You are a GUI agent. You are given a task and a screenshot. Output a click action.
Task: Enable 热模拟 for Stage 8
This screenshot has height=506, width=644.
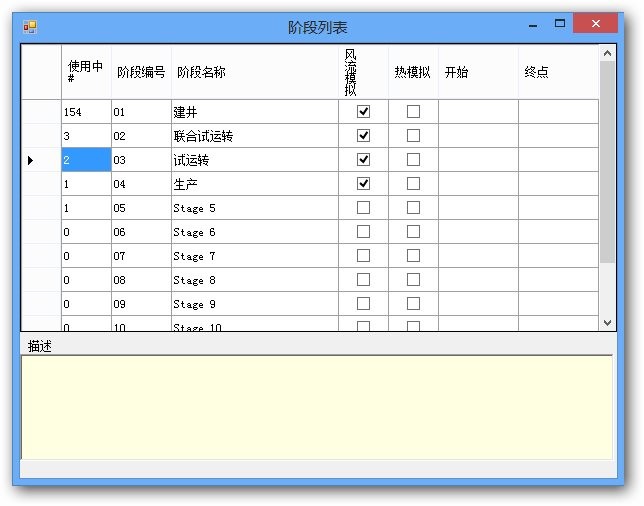[413, 280]
